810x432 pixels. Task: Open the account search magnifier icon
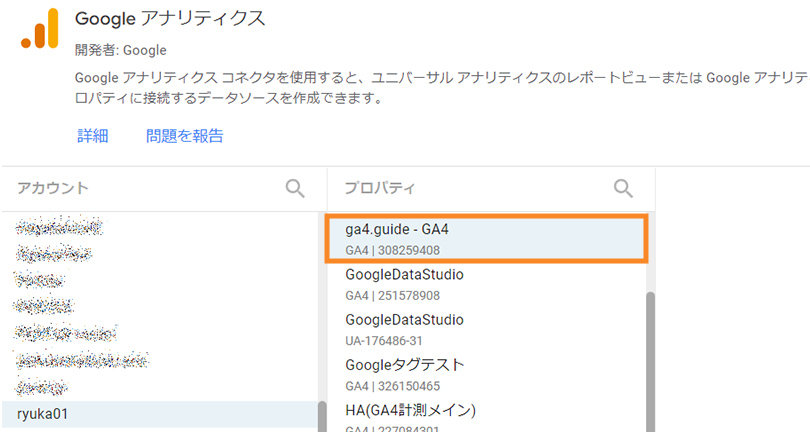(x=295, y=189)
